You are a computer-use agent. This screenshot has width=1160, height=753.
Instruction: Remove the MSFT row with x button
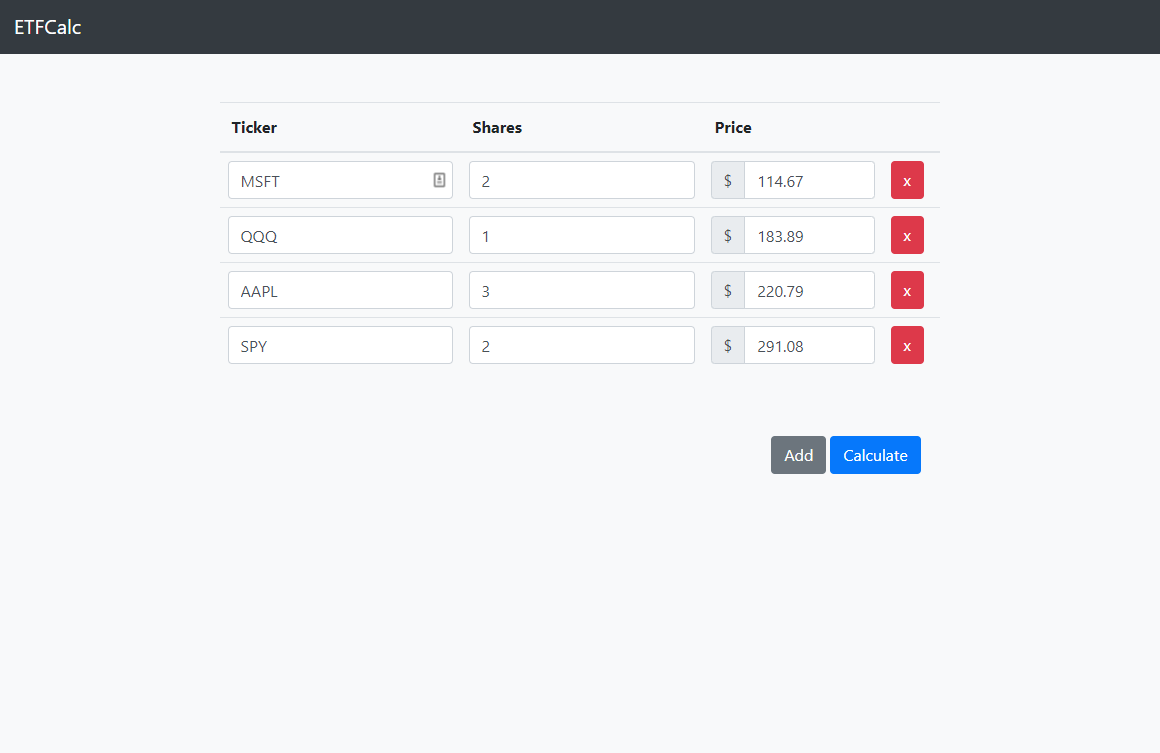(907, 180)
